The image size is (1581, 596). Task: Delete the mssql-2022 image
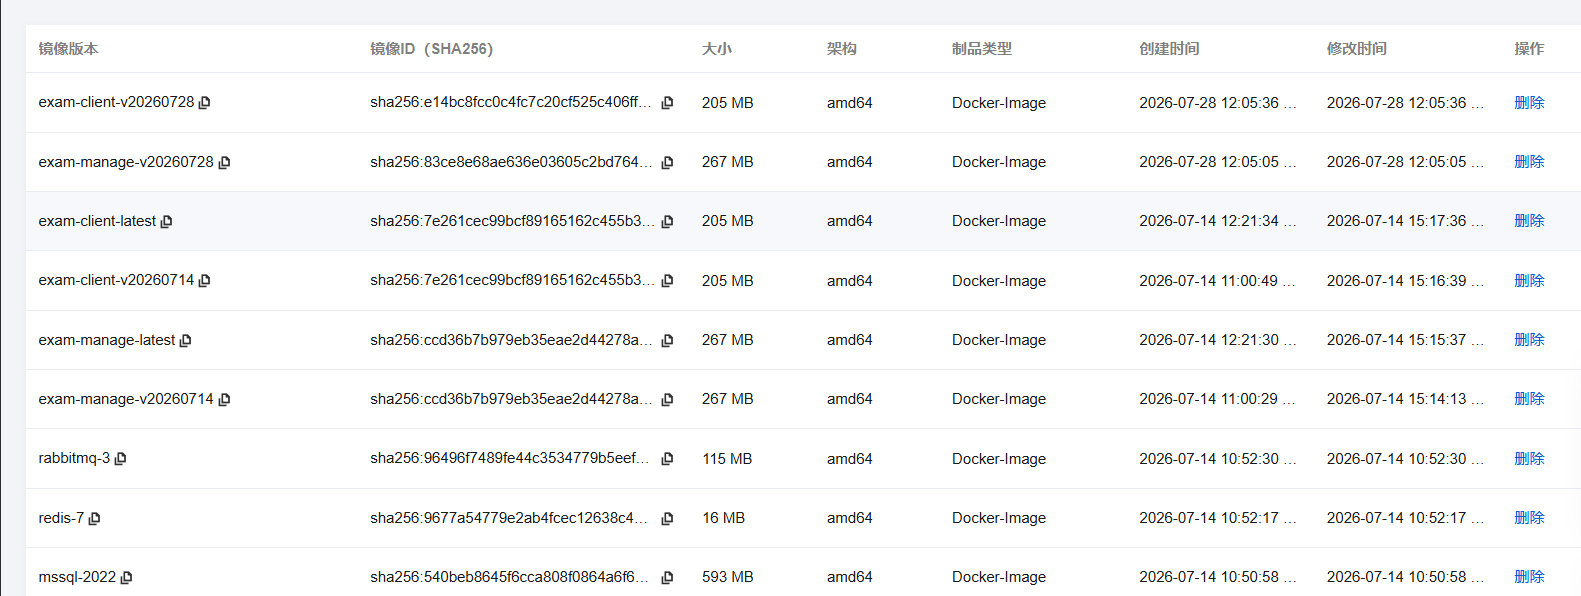[1529, 576]
